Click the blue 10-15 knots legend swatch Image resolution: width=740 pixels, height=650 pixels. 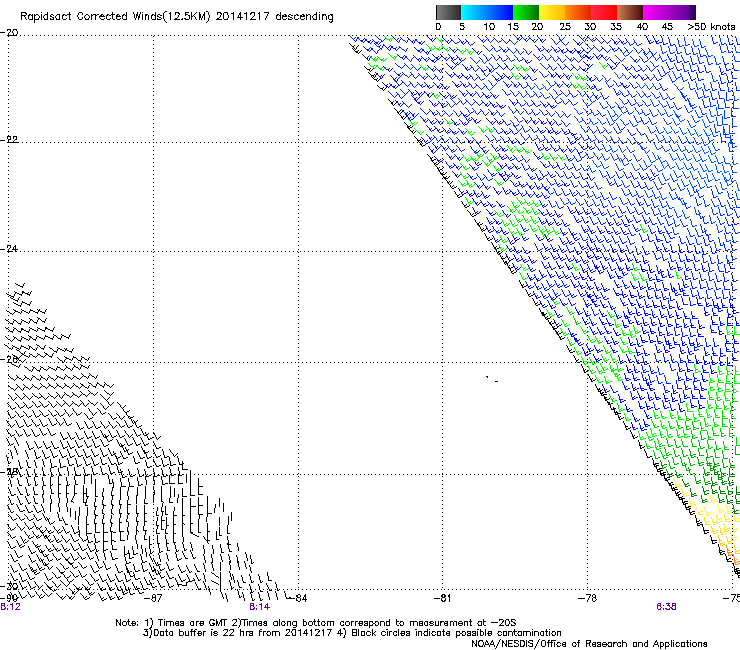point(500,12)
